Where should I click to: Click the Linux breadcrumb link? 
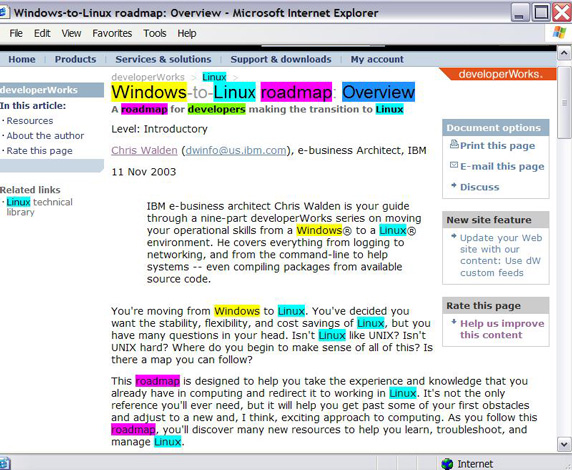click(214, 77)
